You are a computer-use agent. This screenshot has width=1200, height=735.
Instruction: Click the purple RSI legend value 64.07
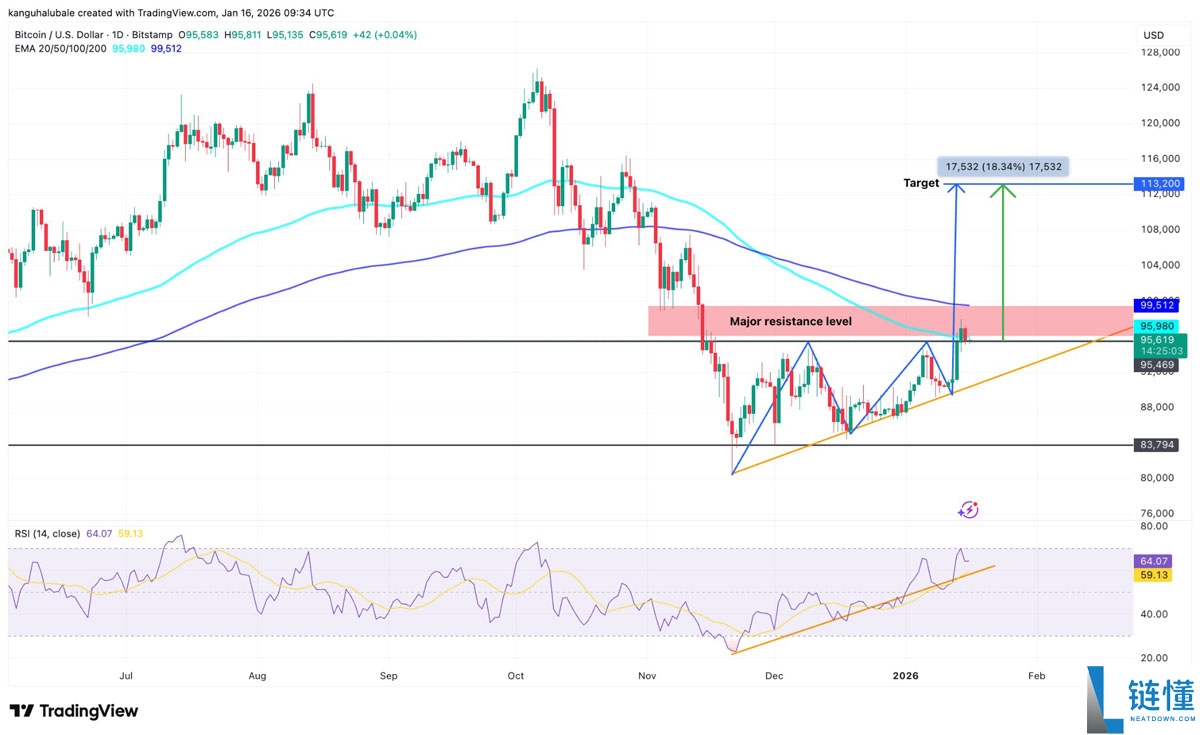pyautogui.click(x=101, y=533)
